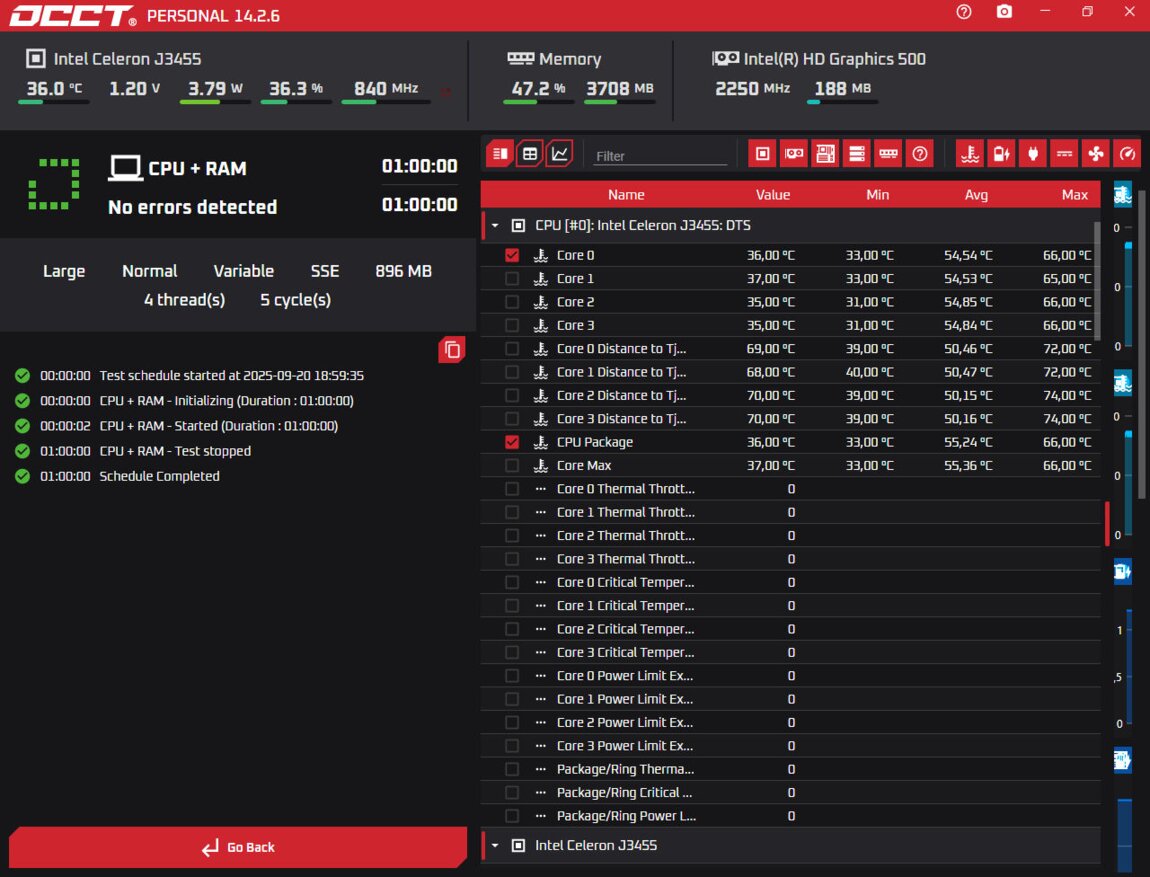Uncheck the Core 0 temperature checkbox
This screenshot has height=877, width=1150.
[x=512, y=255]
